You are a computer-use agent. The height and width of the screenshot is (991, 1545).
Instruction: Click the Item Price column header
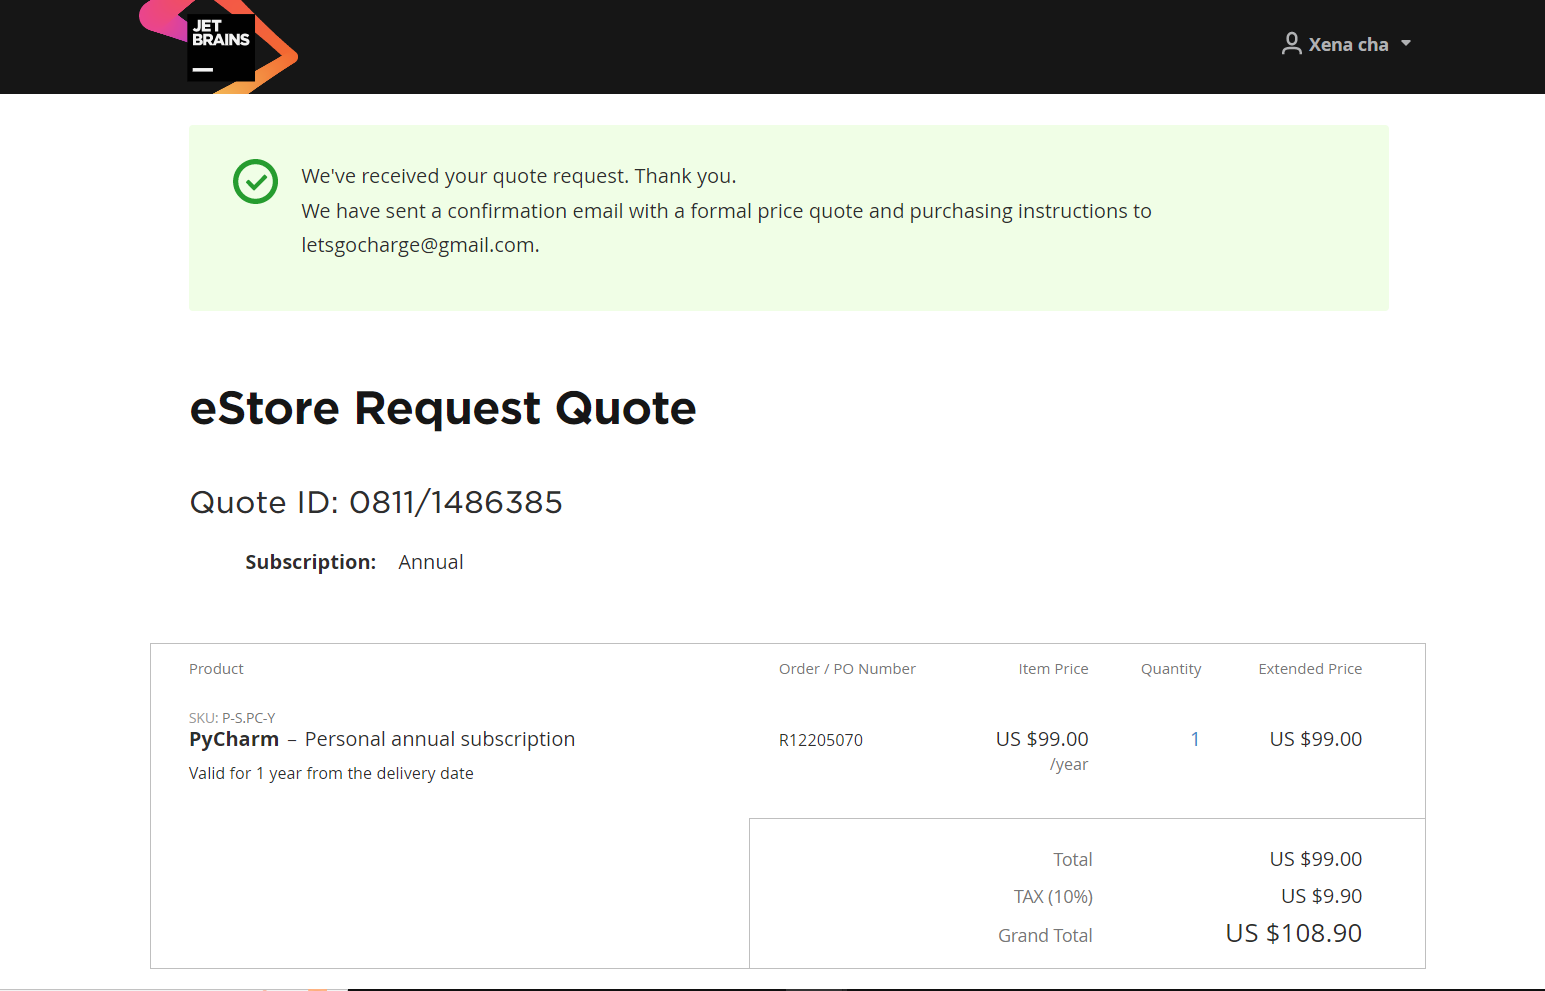(1053, 669)
